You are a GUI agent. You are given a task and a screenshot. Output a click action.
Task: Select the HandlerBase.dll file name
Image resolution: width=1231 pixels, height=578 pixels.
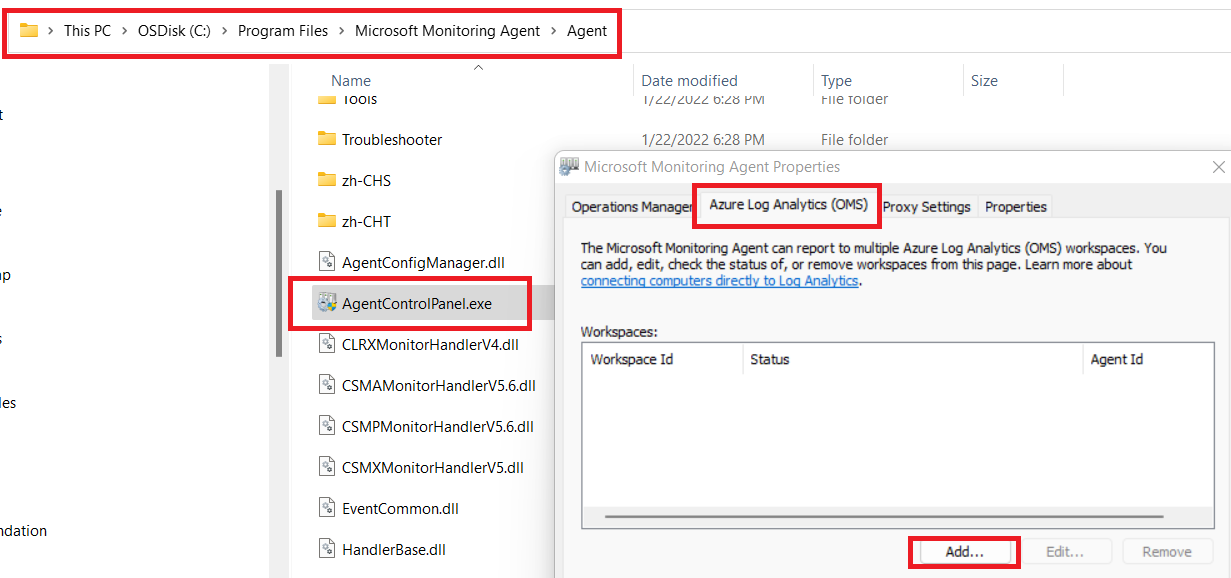point(394,550)
